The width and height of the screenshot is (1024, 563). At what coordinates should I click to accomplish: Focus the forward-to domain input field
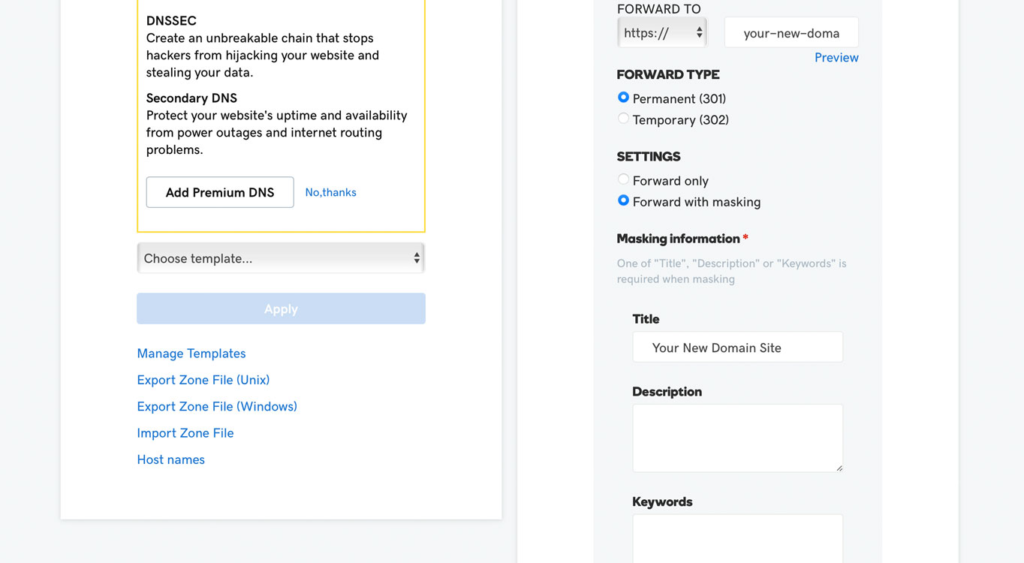[791, 33]
